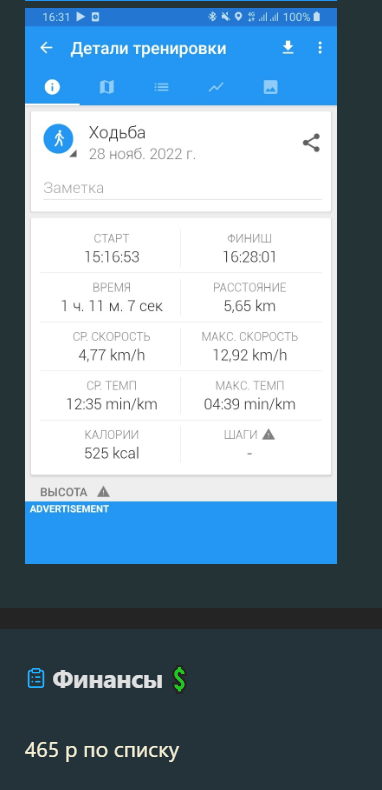The height and width of the screenshot is (790, 382).
Task: Click the warning triangle beside ВЫСОТА
Action: tap(103, 492)
